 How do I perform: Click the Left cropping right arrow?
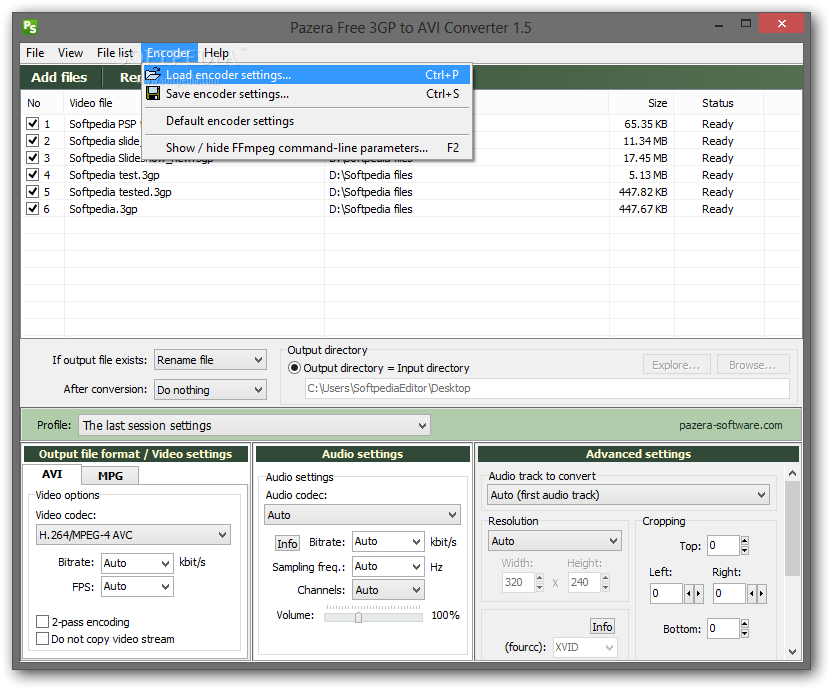(699, 594)
